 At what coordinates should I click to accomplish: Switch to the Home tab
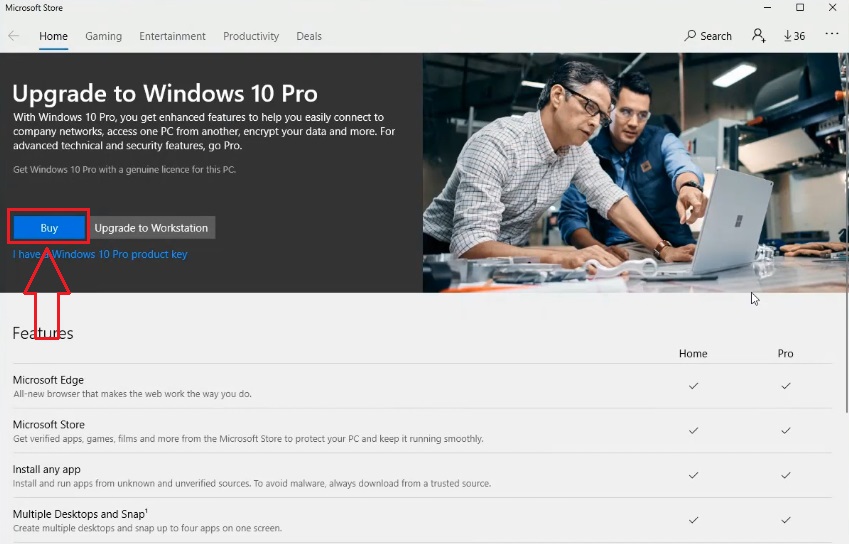click(x=53, y=36)
